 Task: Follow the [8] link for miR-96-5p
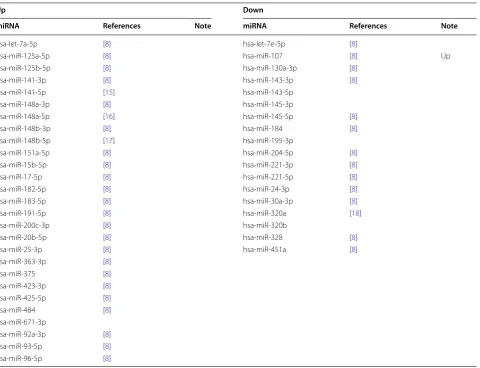pos(107,359)
